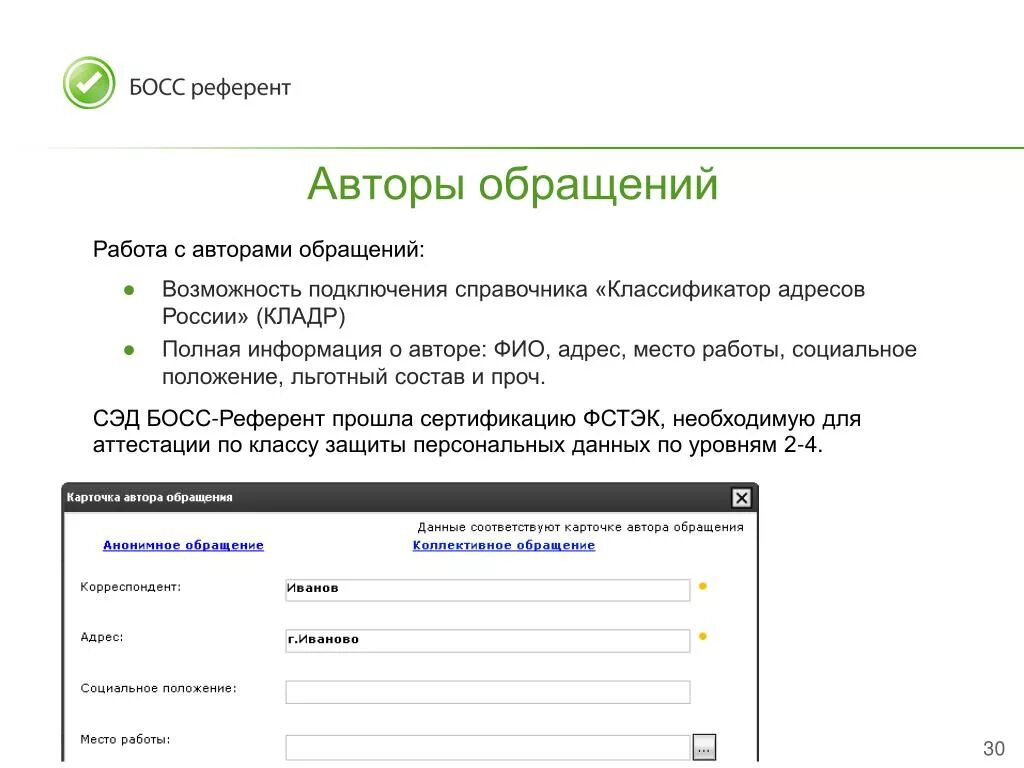This screenshot has height=768, width=1024.
Task: Click the line Работа с авторами обращений:
Action: tap(259, 249)
